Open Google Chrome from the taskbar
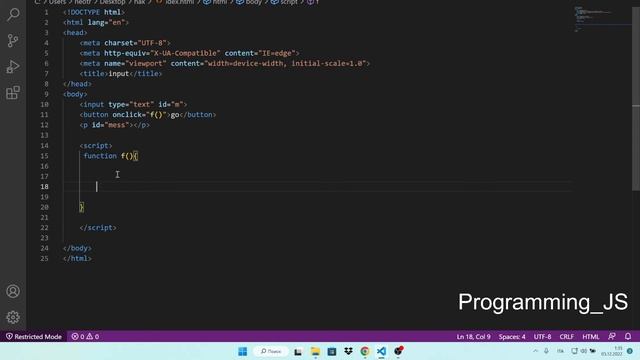The height and width of the screenshot is (360, 640). coord(364,351)
